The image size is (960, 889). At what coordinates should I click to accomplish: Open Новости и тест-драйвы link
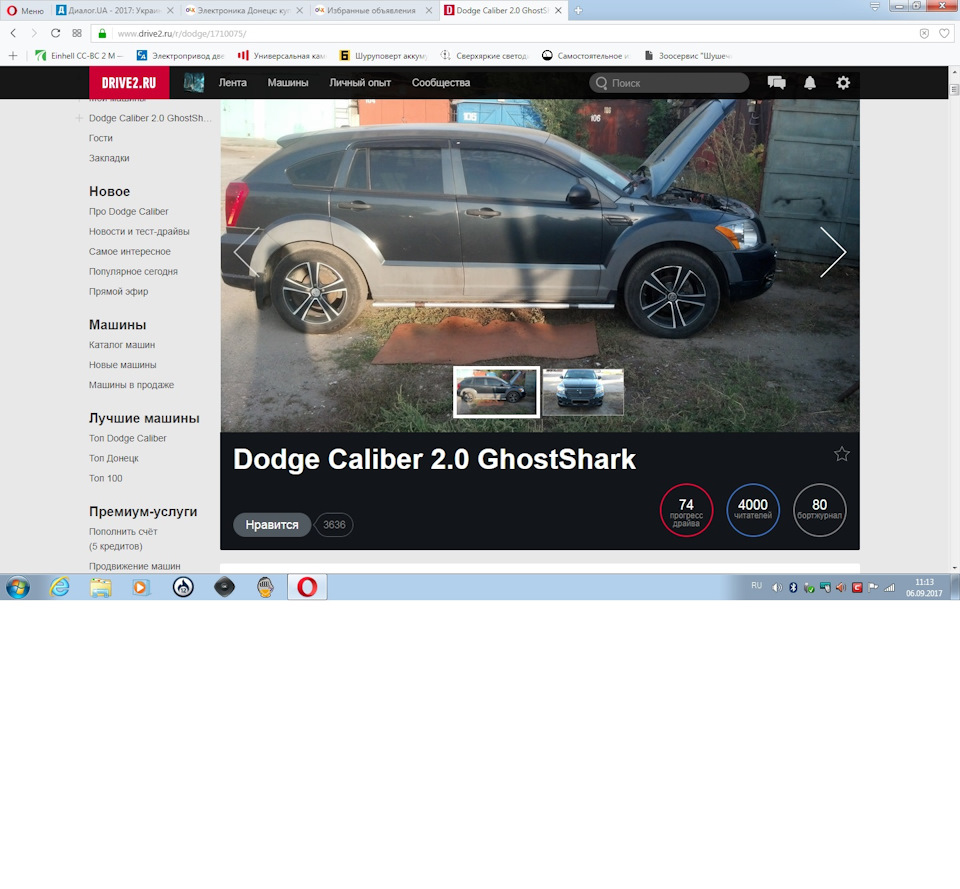pos(139,231)
